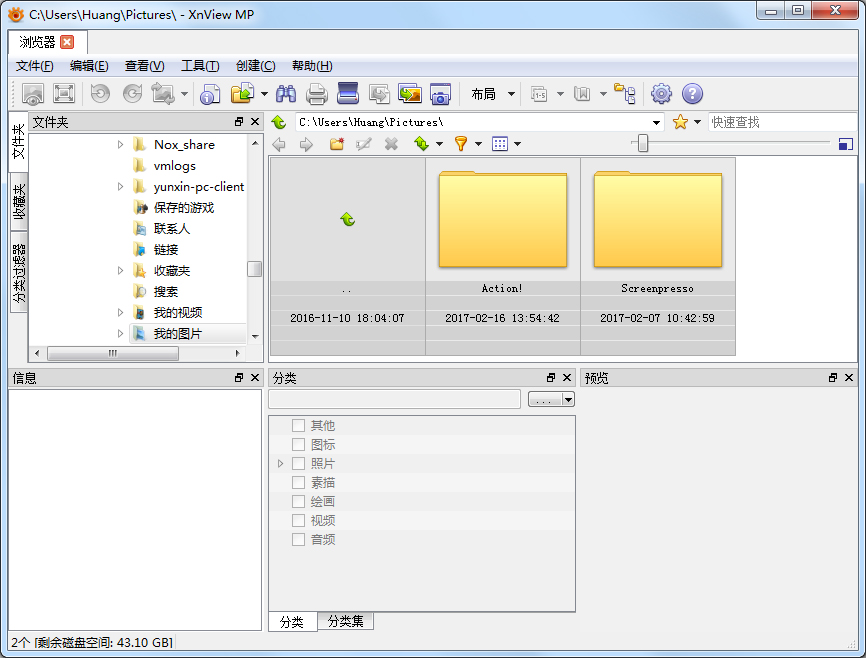Open the slideshow icon
This screenshot has width=866, height=658.
(410, 94)
